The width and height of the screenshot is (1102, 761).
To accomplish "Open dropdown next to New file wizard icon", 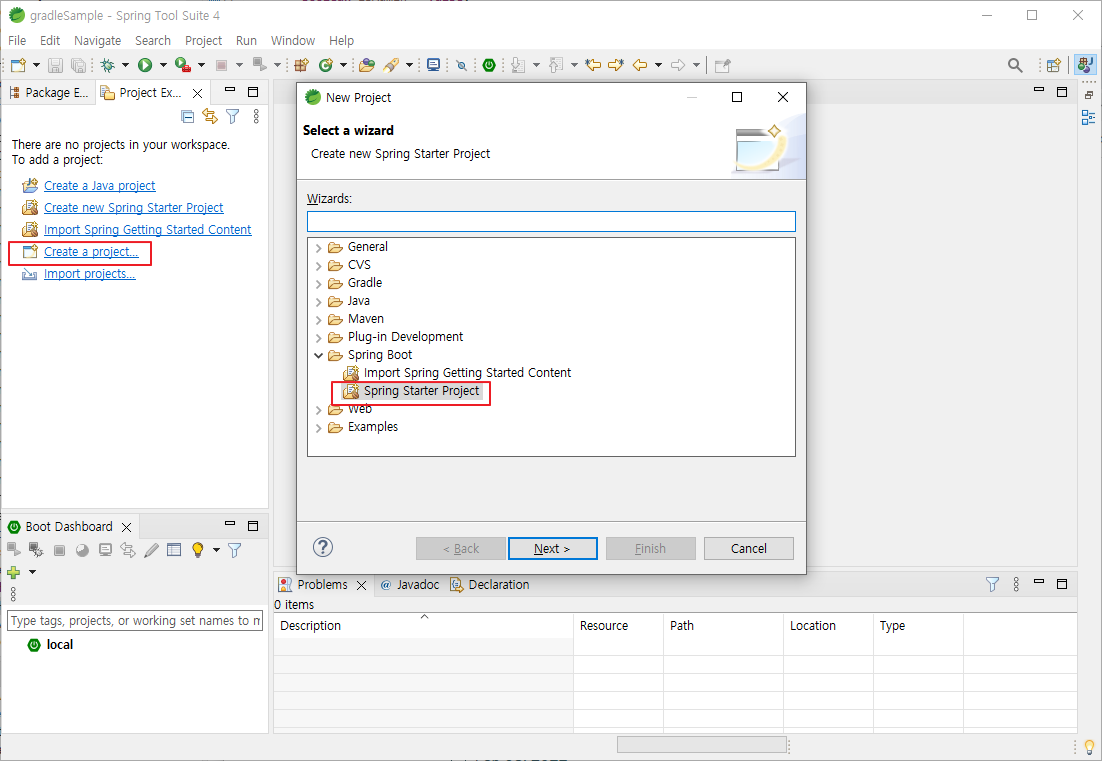I will click(x=36, y=65).
